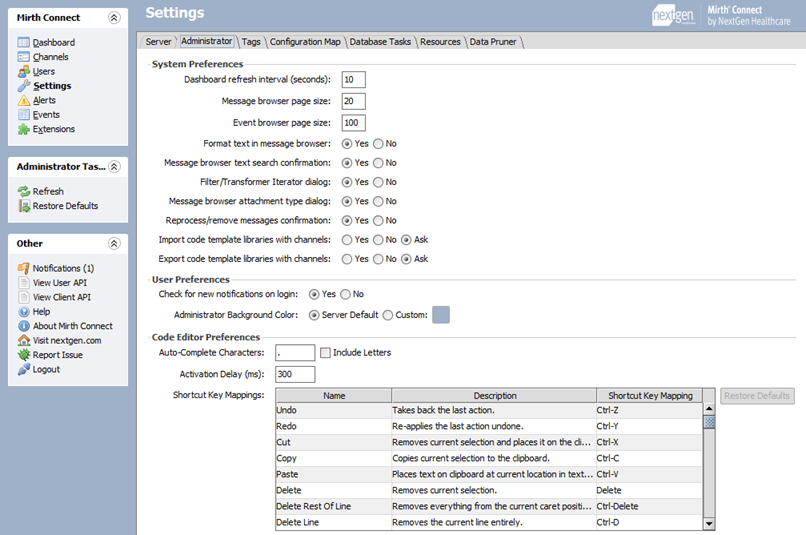Click the Logout link
806x535 pixels.
(x=46, y=369)
